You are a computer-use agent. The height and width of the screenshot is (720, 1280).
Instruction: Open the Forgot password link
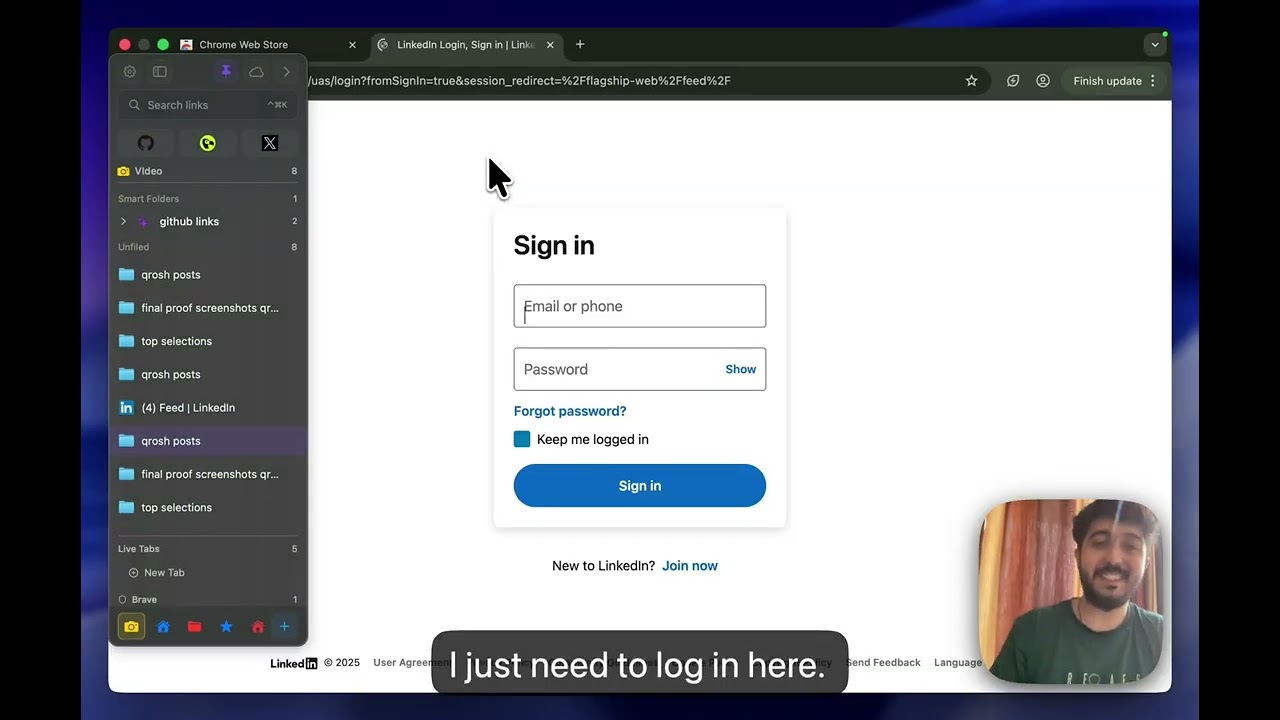[570, 411]
